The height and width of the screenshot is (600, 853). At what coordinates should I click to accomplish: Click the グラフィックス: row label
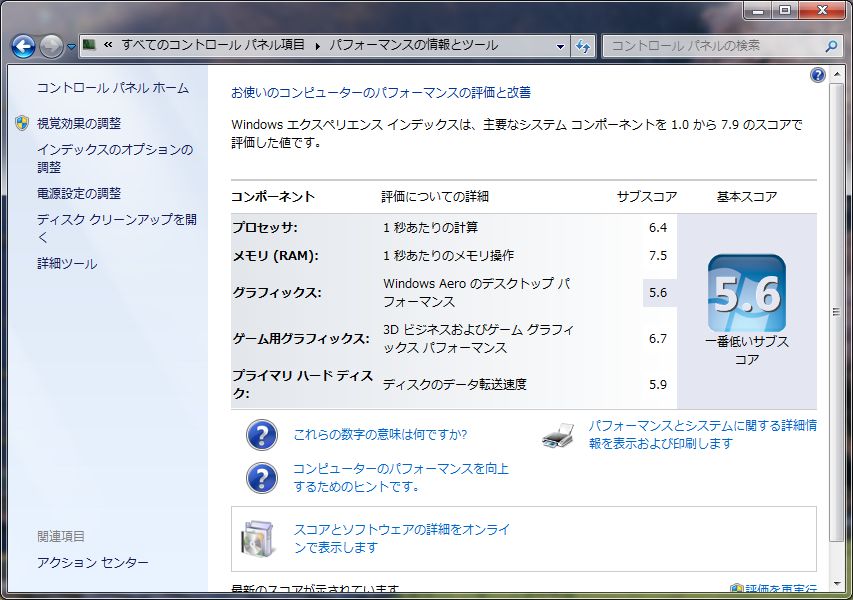(277, 293)
